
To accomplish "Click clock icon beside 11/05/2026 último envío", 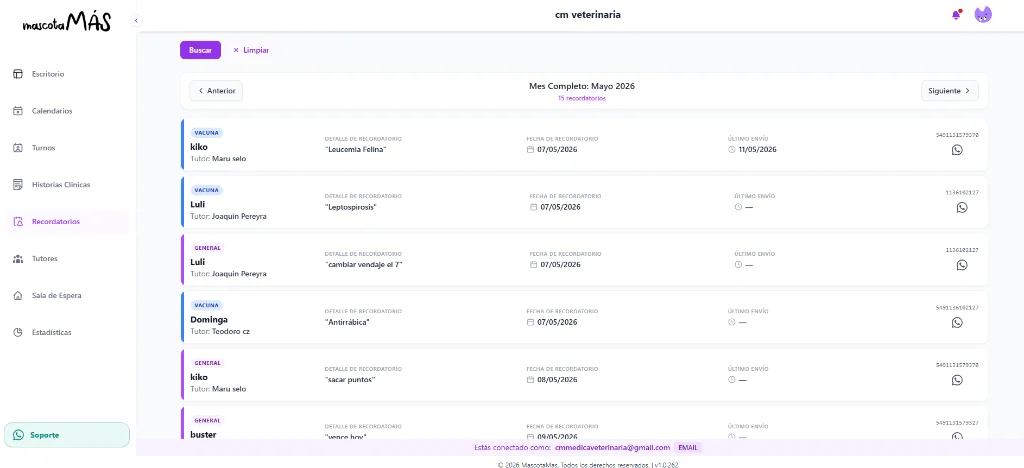I will 731,149.
